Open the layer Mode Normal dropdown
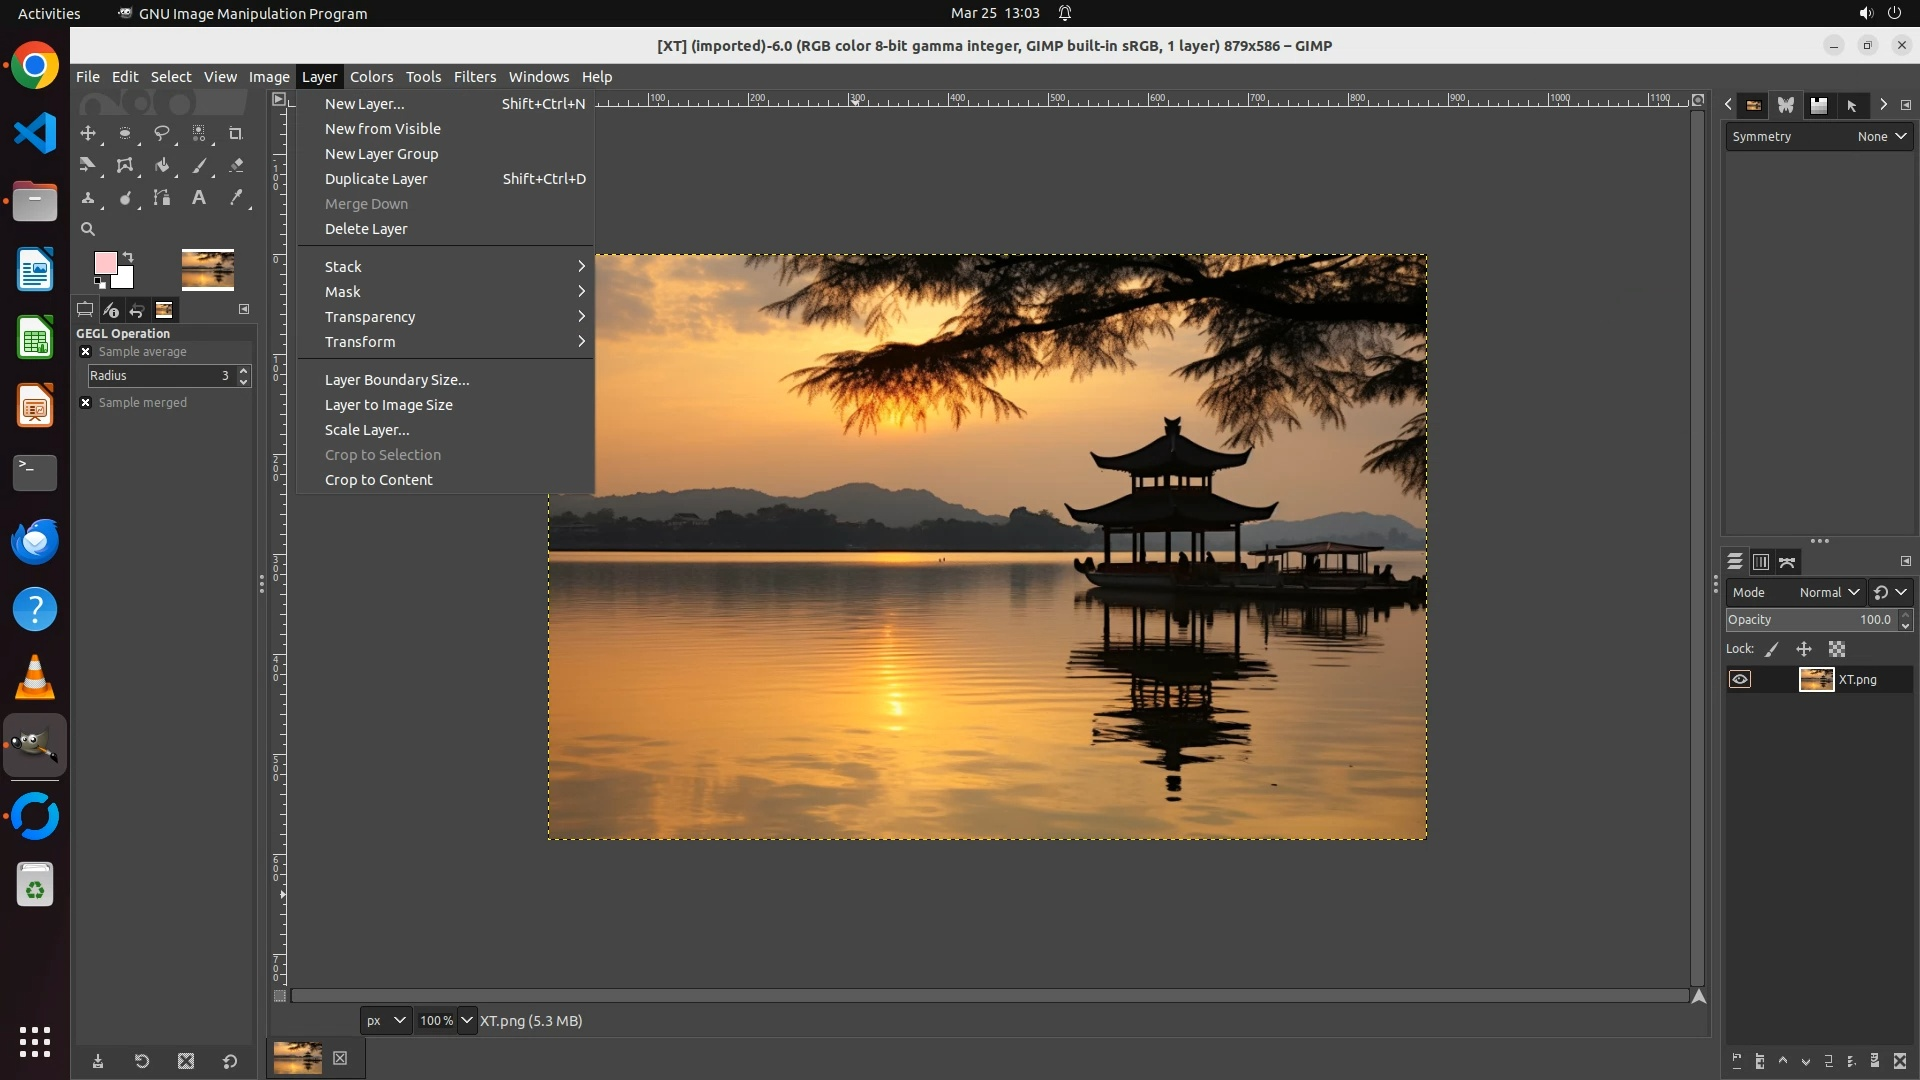Image resolution: width=1920 pixels, height=1080 pixels. click(1828, 593)
